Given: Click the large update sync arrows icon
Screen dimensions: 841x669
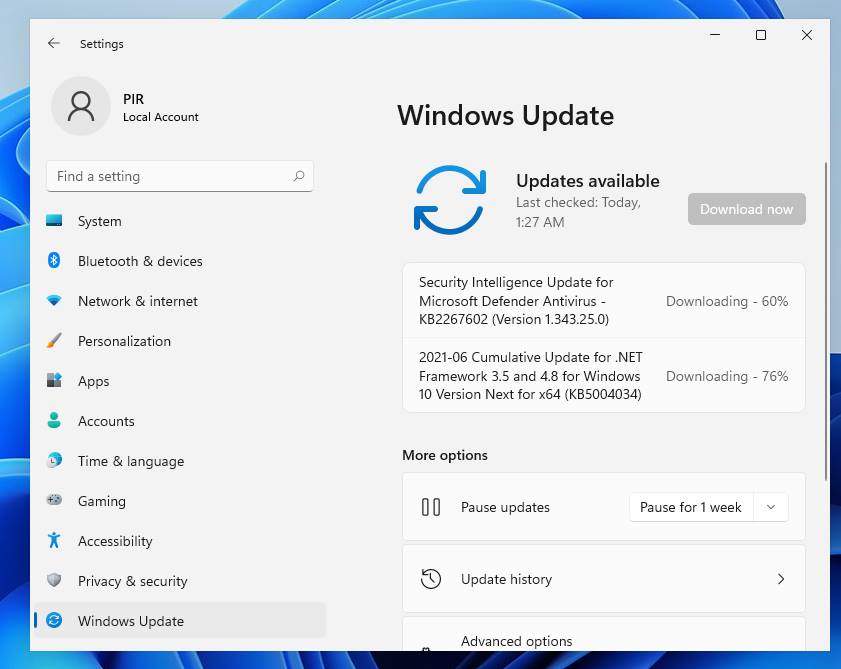Looking at the screenshot, I should click(449, 200).
